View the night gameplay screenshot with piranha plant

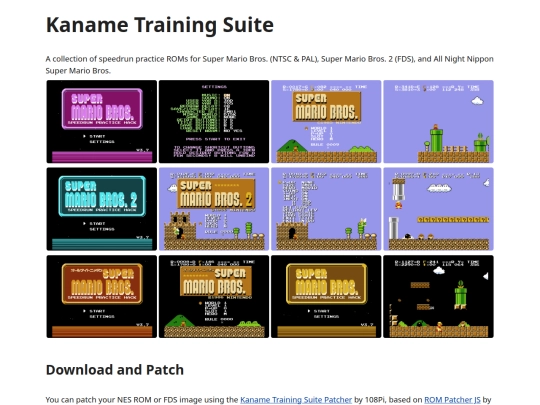438,297
